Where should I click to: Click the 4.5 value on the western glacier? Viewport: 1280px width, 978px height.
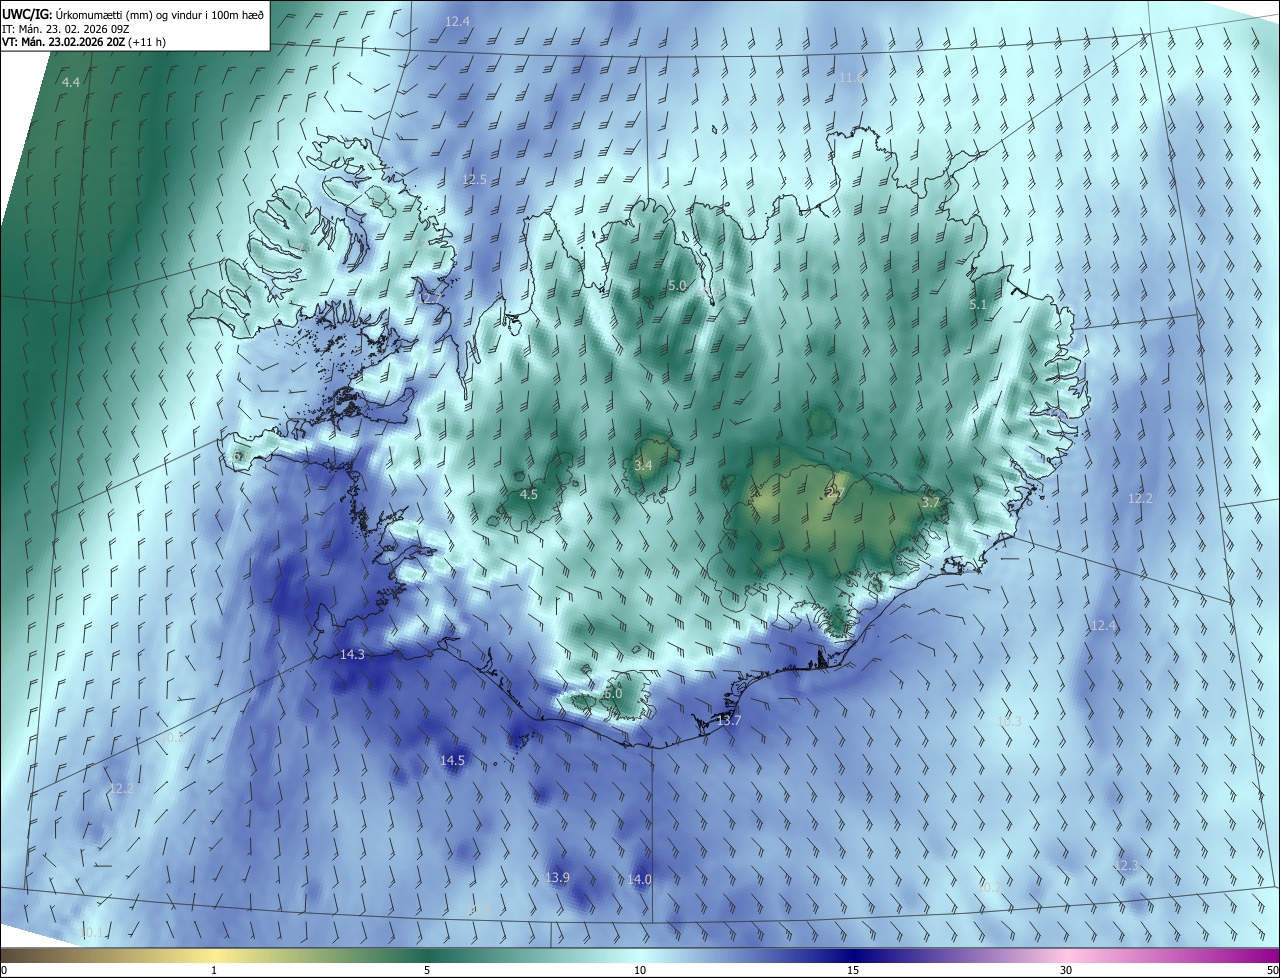tap(529, 494)
